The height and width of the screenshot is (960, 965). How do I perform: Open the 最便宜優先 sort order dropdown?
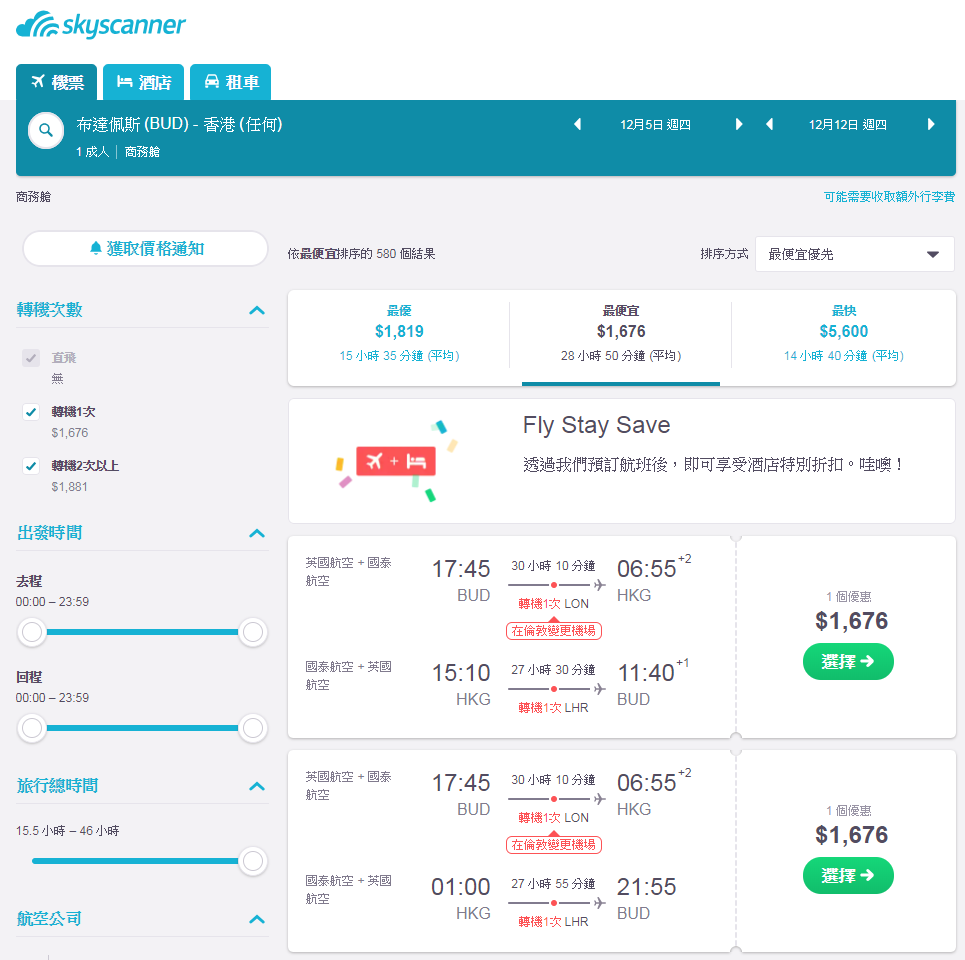pyautogui.click(x=855, y=254)
